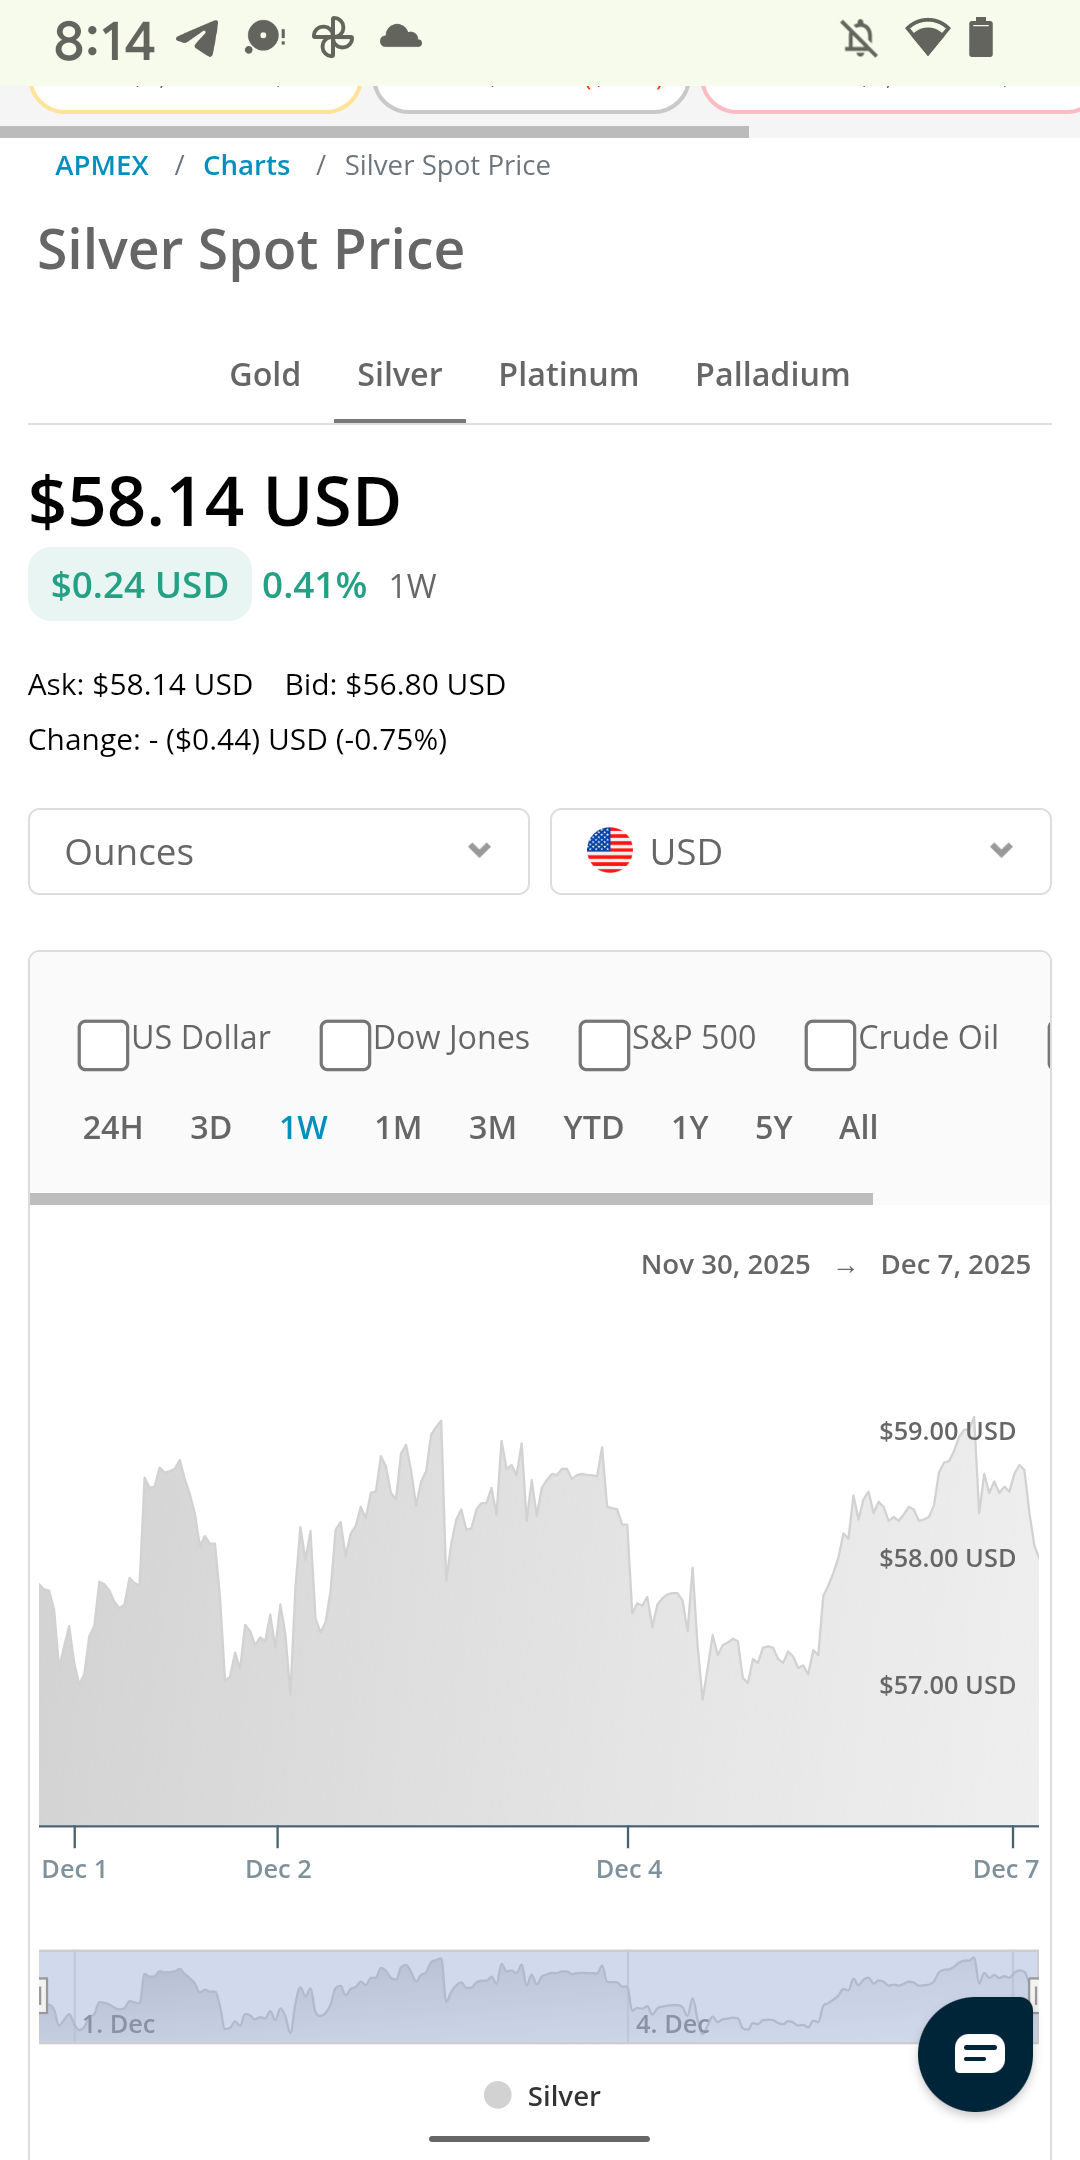Grab the left handle of chart navigator
This screenshot has width=1080, height=2160.
pyautogui.click(x=42, y=1996)
